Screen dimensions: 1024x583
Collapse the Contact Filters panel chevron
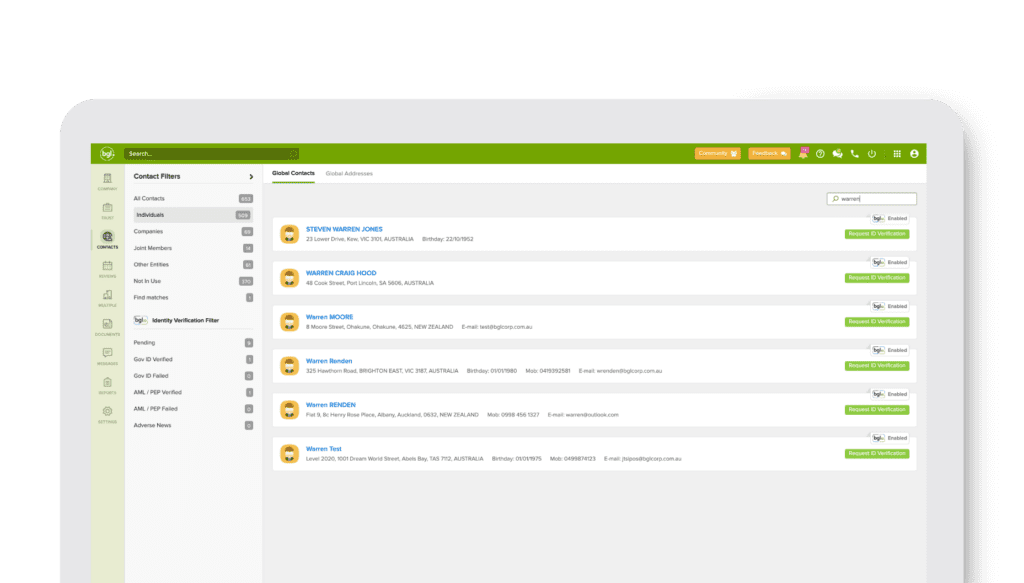point(252,176)
